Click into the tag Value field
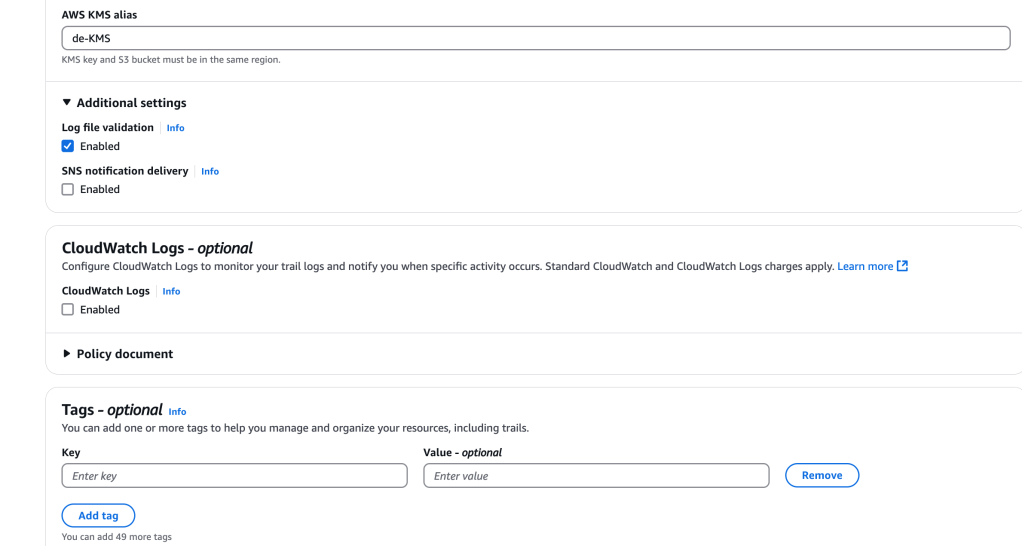 coord(596,476)
